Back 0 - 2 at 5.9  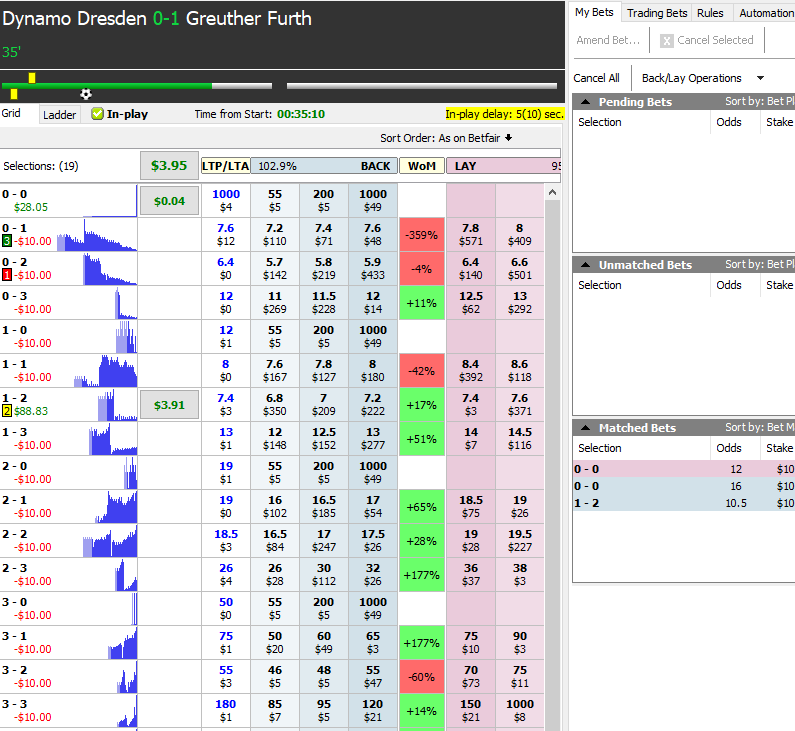click(373, 269)
